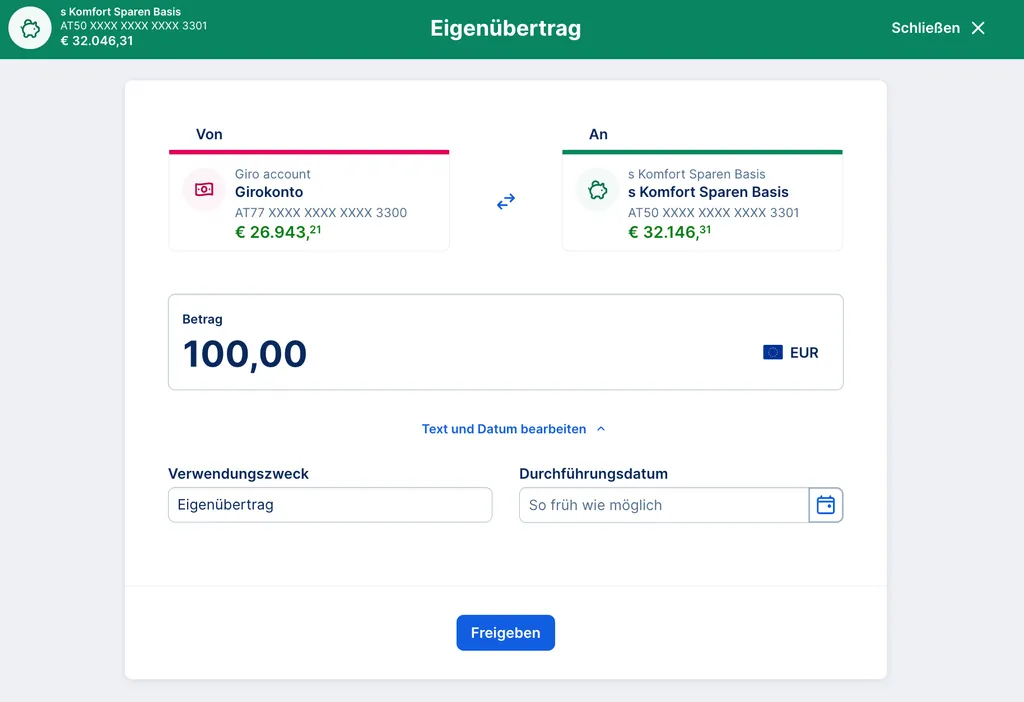The height and width of the screenshot is (702, 1024).
Task: Click the swap arrows between Von and An
Action: tap(505, 201)
